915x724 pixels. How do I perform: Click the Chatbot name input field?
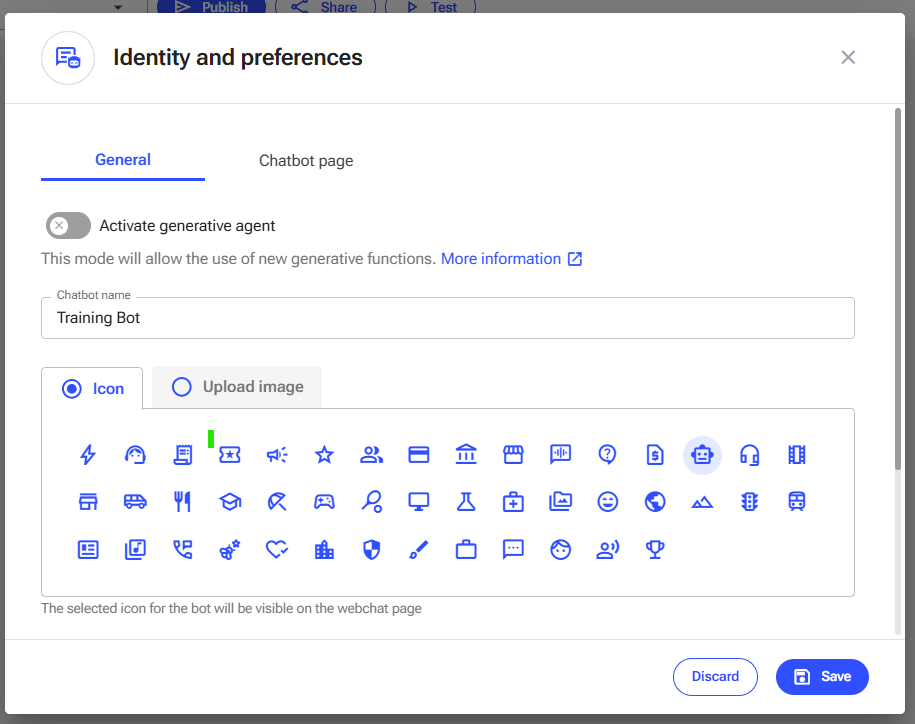(x=448, y=318)
